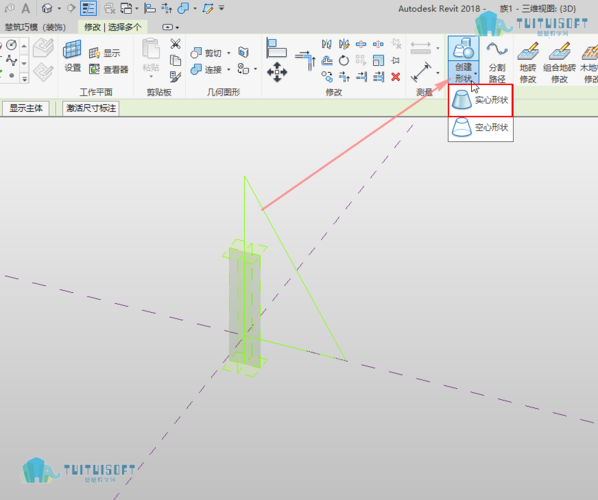Click the 地砖修改 button
Image resolution: width=598 pixels, height=500 pixels.
point(528,62)
